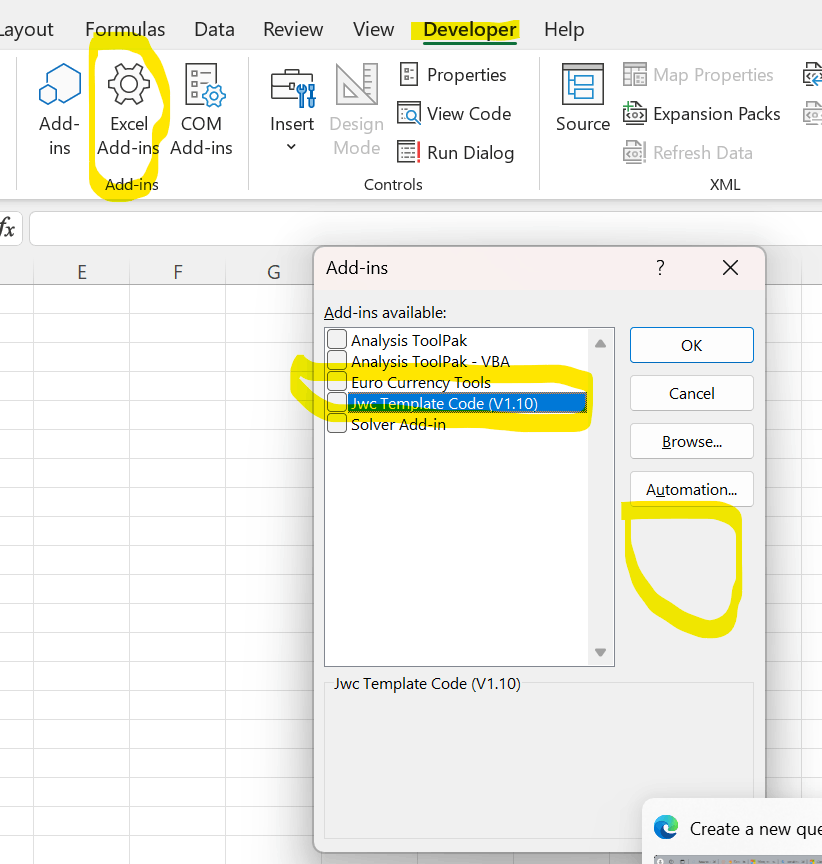822x864 pixels.
Task: Open the Help tab
Action: pyautogui.click(x=564, y=29)
